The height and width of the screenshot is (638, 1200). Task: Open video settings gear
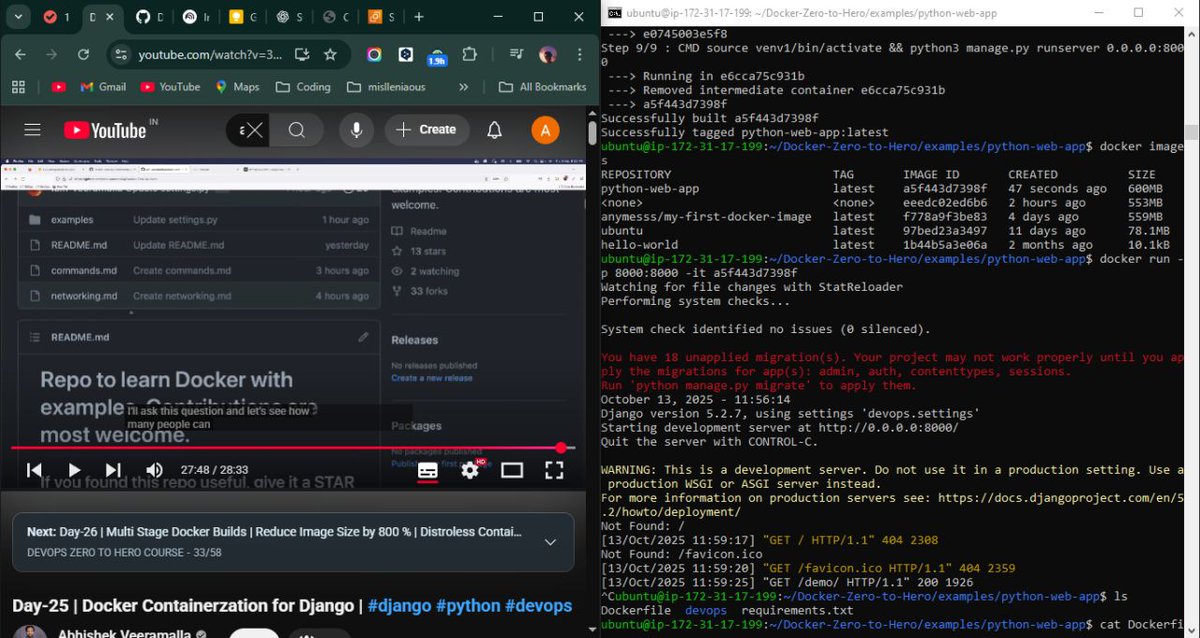coord(470,470)
